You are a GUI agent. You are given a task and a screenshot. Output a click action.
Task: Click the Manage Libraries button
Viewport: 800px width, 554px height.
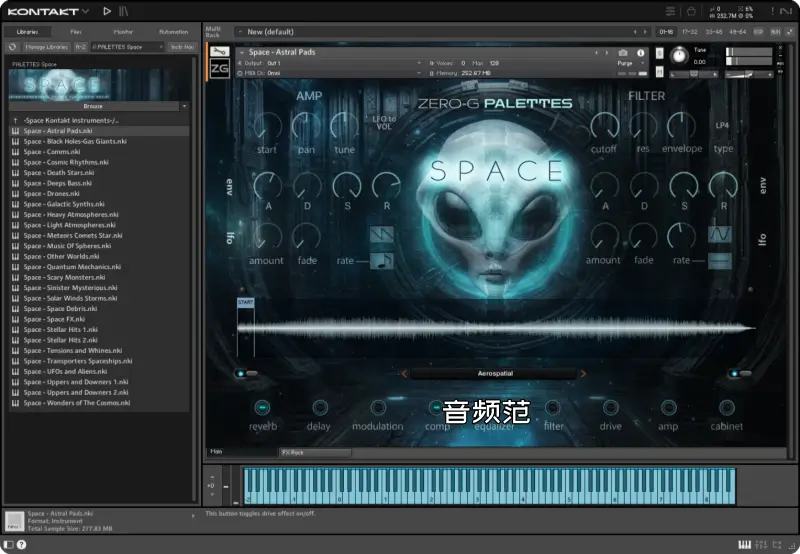[x=44, y=47]
